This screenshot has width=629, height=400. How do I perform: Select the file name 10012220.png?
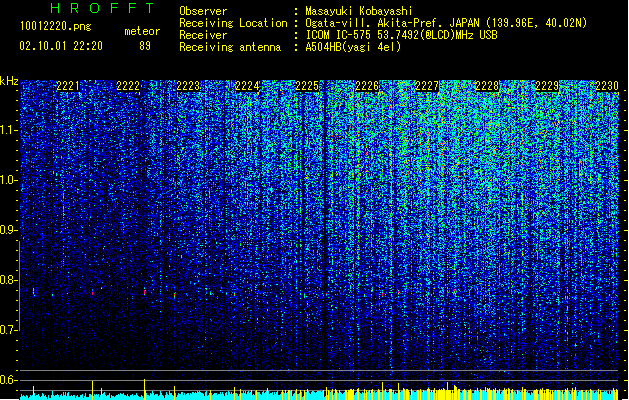(56, 27)
